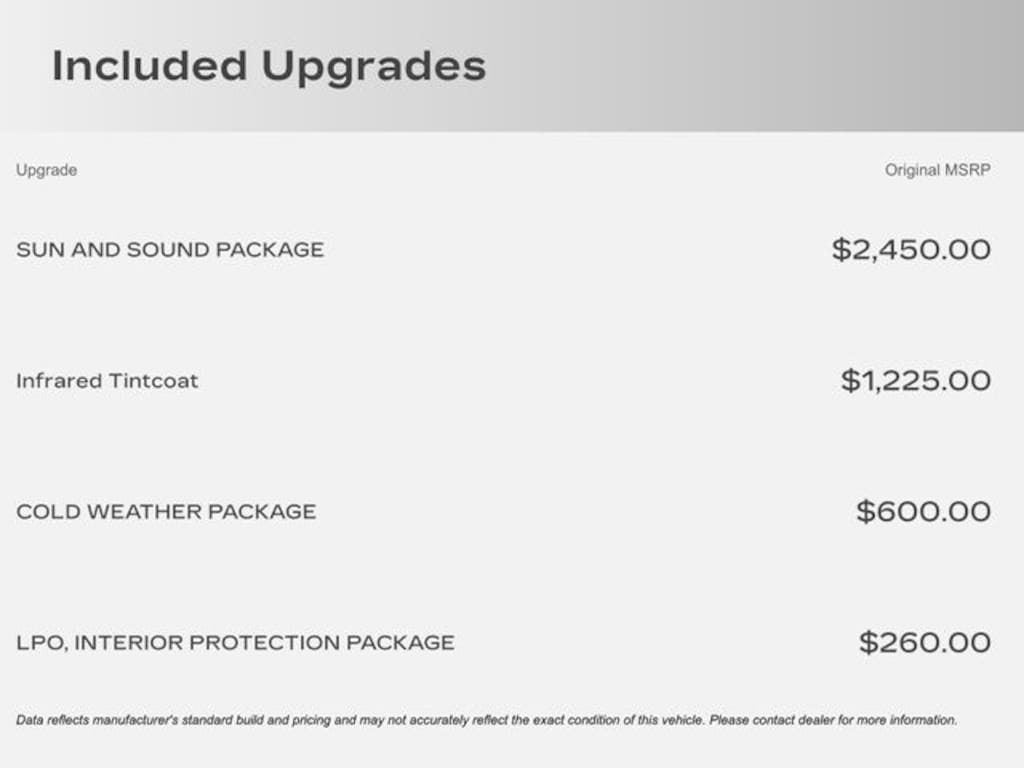Click the $2,450.00 price

click(911, 250)
